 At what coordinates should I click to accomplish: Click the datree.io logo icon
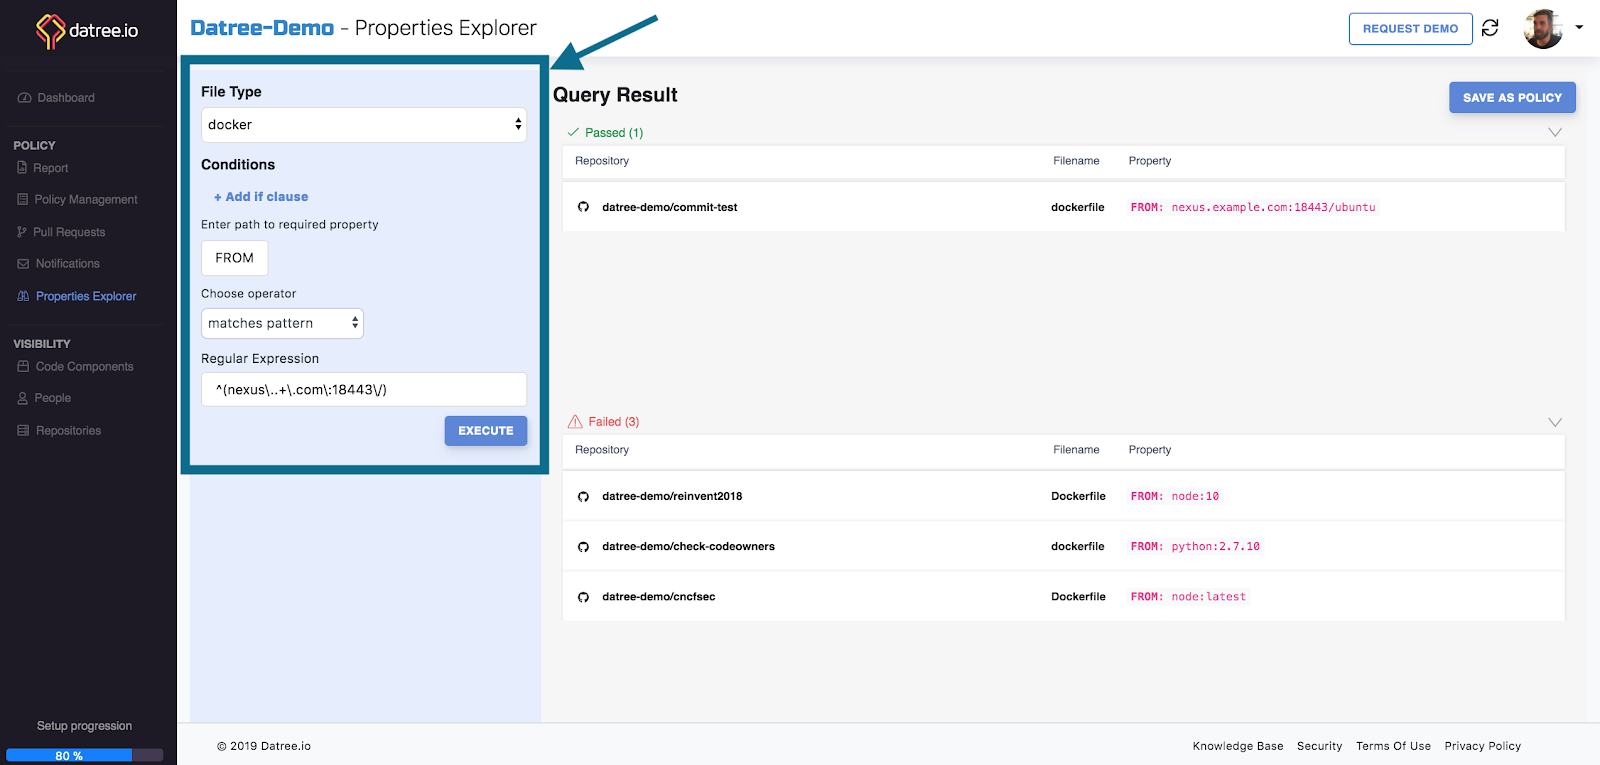pos(50,31)
